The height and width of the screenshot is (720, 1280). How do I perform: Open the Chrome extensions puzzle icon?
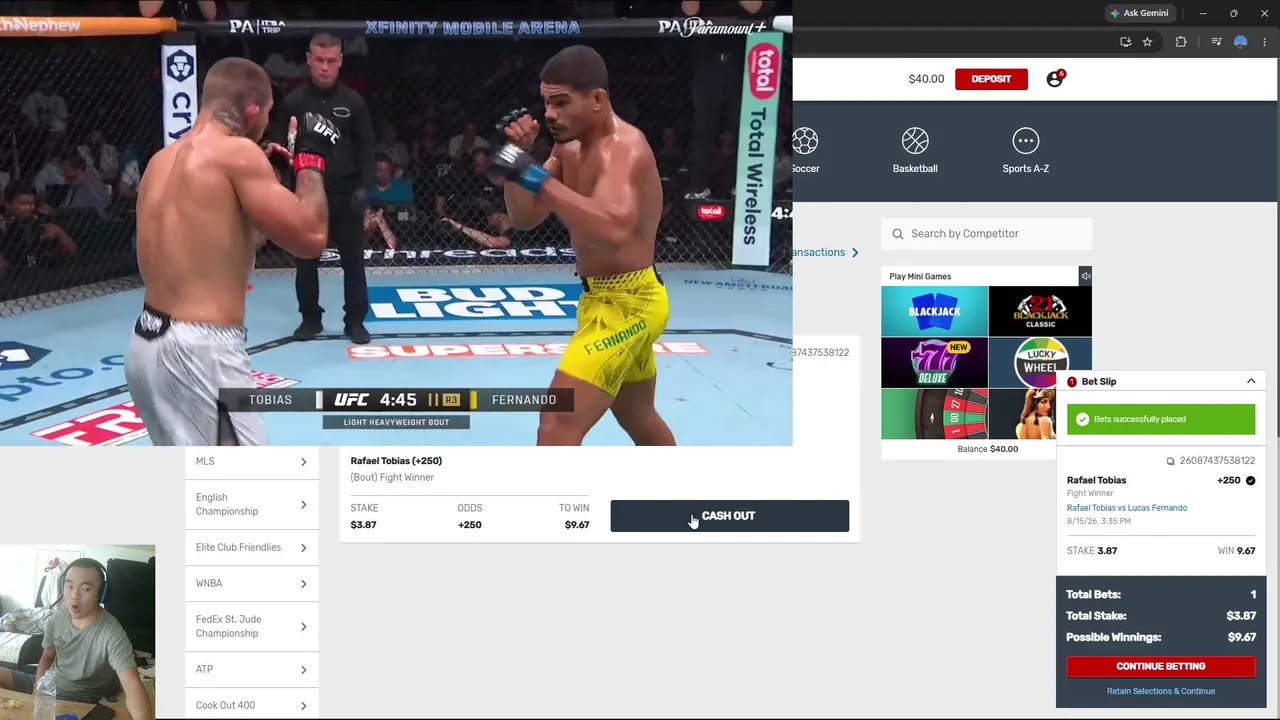pyautogui.click(x=1181, y=42)
